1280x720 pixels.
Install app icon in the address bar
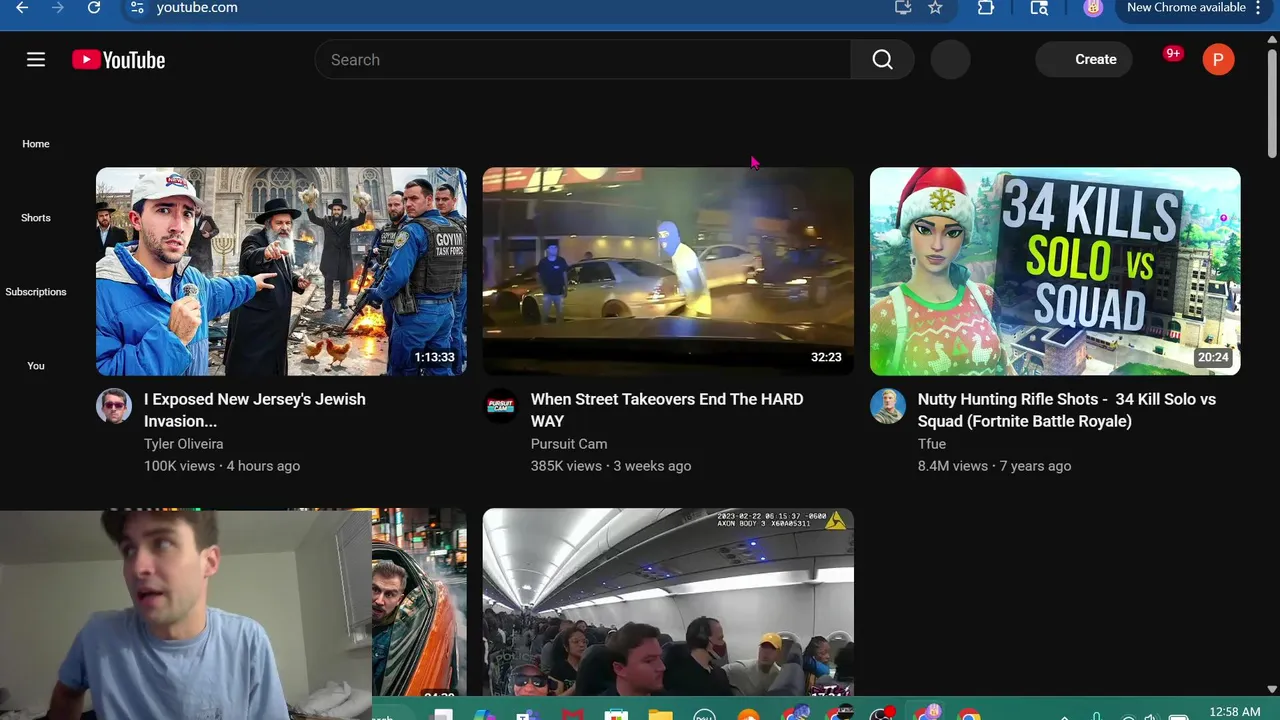[x=903, y=8]
